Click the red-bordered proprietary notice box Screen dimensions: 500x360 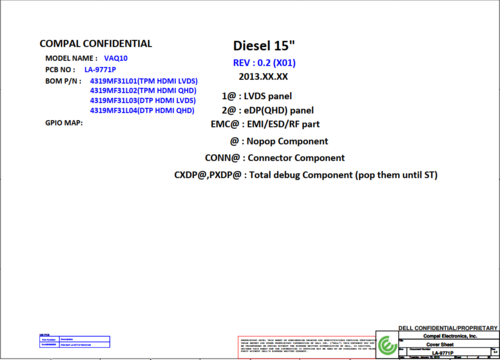(x=307, y=347)
